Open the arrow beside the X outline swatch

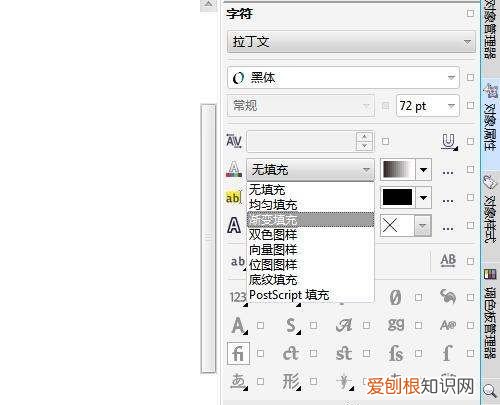(423, 226)
